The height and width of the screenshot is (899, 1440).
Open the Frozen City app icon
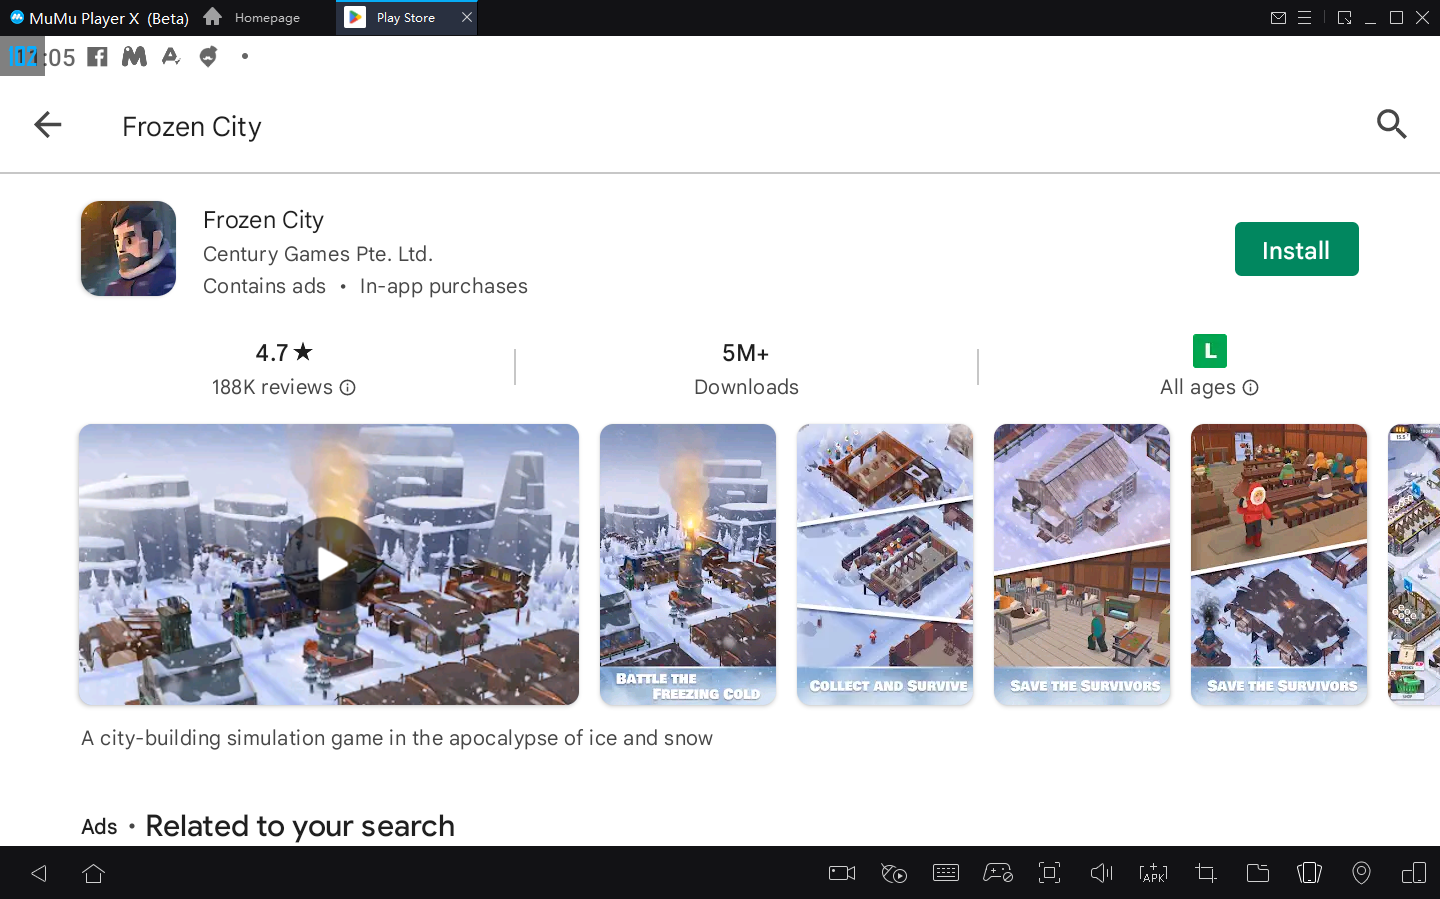pos(128,249)
